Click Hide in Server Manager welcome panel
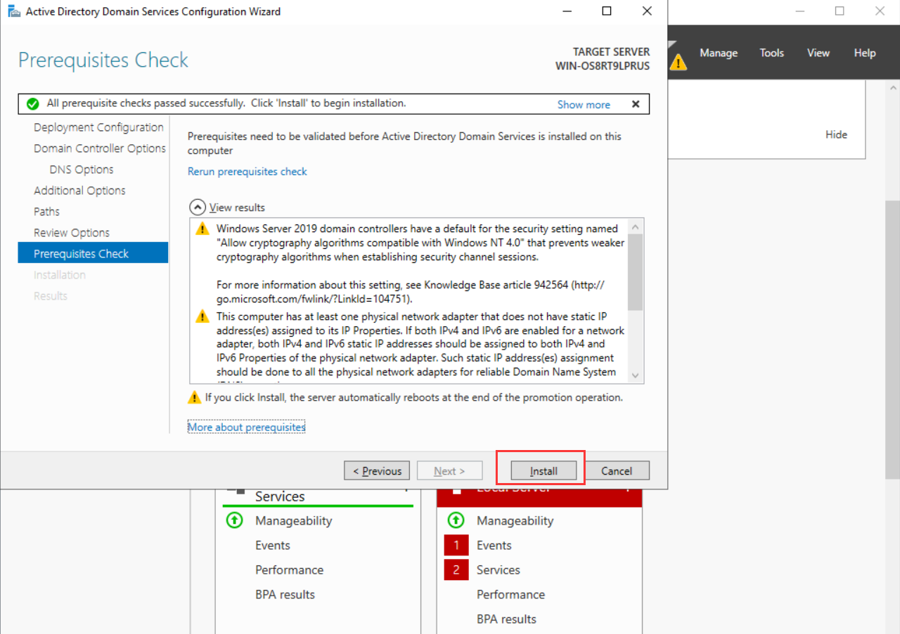 [x=836, y=135]
